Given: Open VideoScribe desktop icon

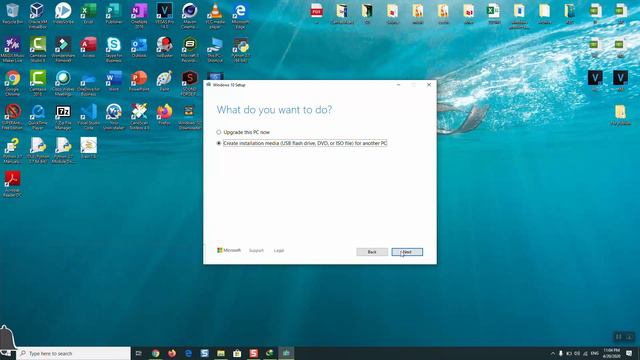Looking at the screenshot, I should tap(63, 13).
